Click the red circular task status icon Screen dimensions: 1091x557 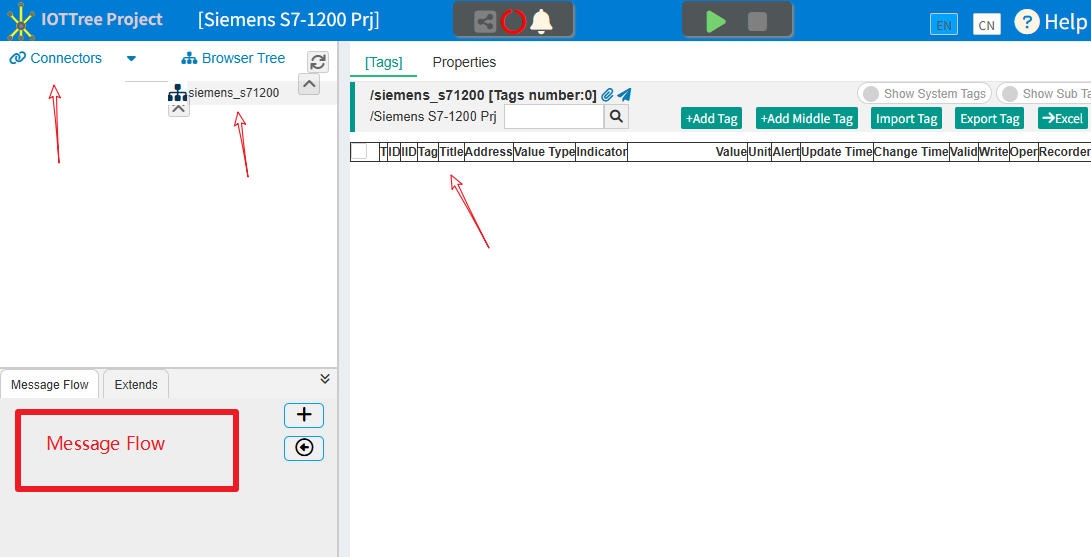513,22
